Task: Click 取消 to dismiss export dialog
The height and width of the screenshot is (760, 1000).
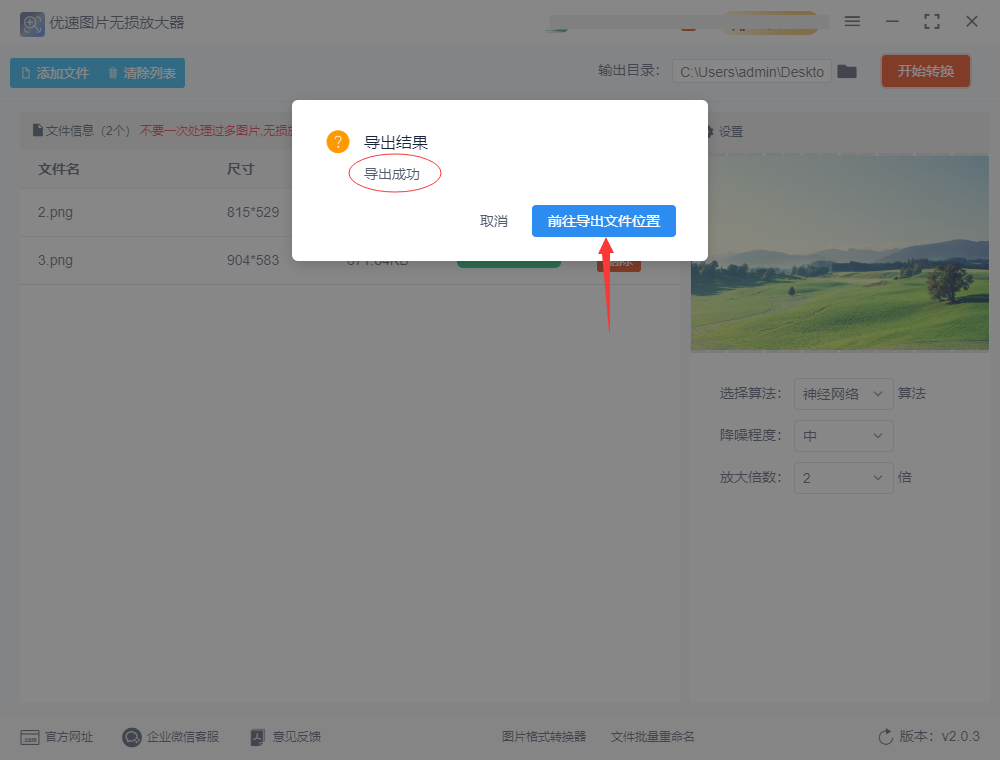Action: tap(494, 221)
